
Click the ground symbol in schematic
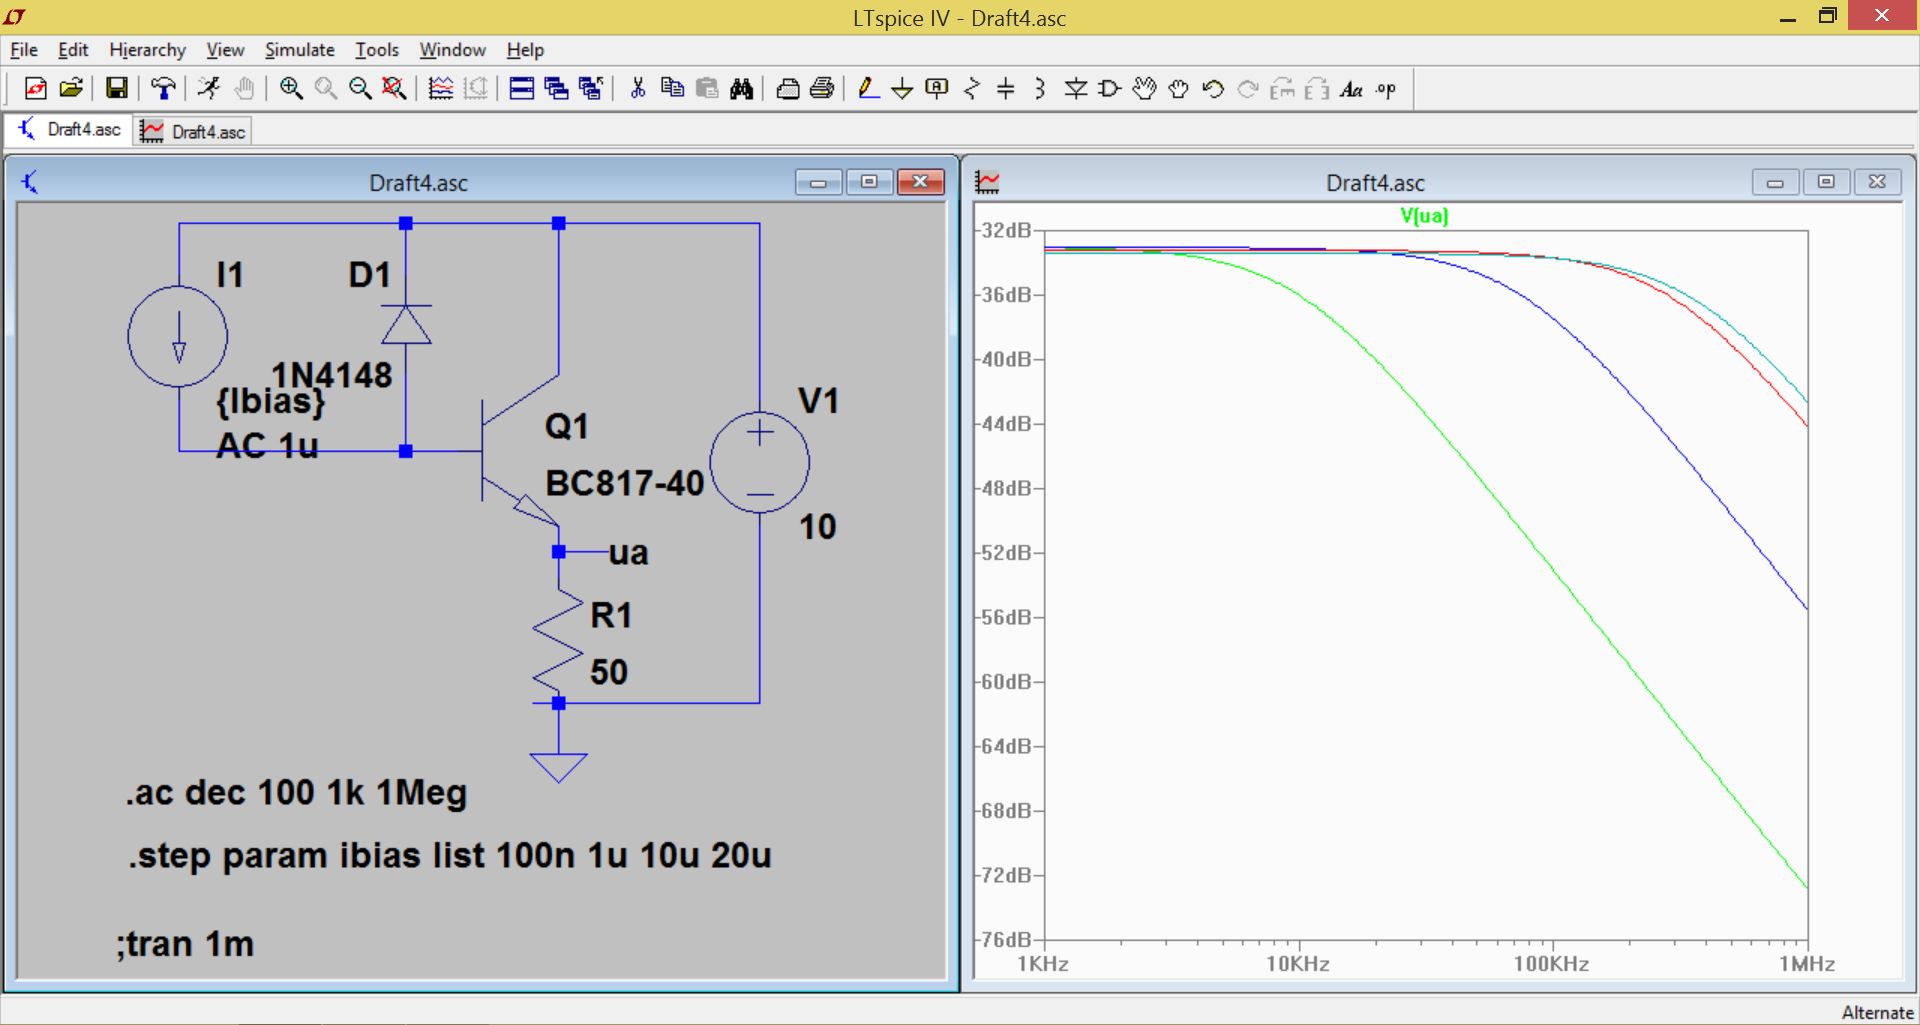[x=558, y=767]
